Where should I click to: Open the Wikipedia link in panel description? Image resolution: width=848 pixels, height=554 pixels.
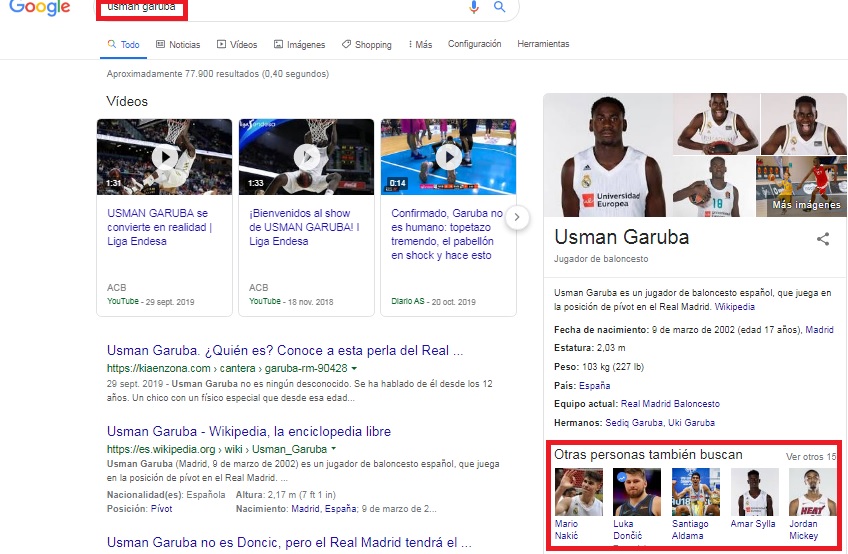click(x=734, y=307)
